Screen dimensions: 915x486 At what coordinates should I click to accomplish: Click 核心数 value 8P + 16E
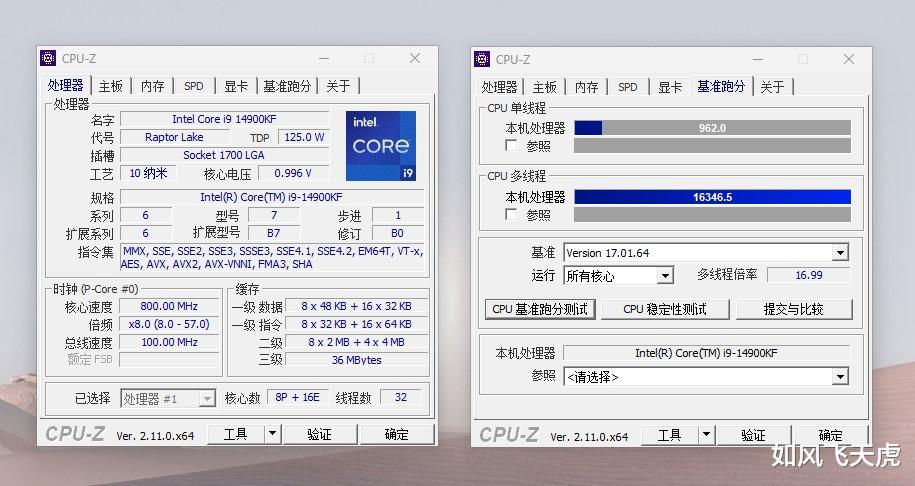click(298, 397)
